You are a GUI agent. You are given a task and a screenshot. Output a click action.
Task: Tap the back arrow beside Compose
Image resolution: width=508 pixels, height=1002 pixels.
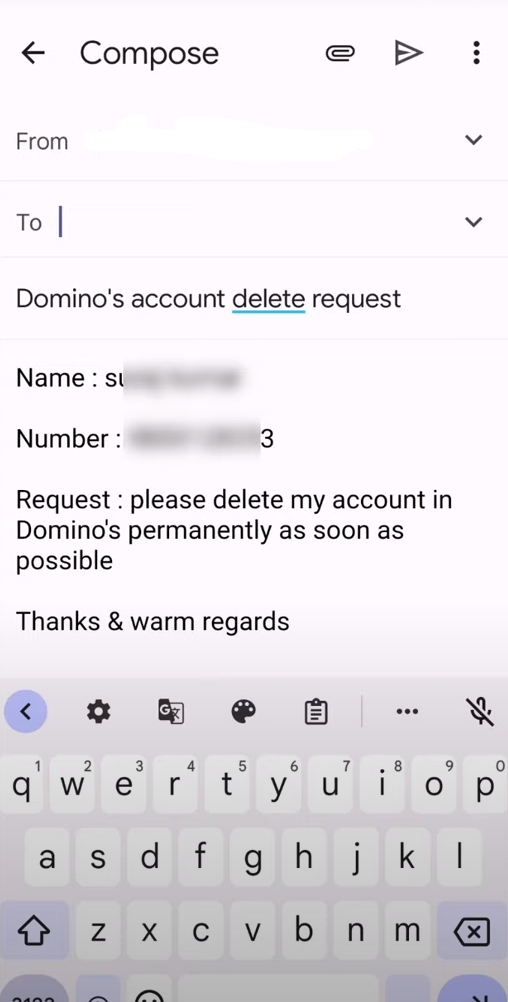(33, 53)
